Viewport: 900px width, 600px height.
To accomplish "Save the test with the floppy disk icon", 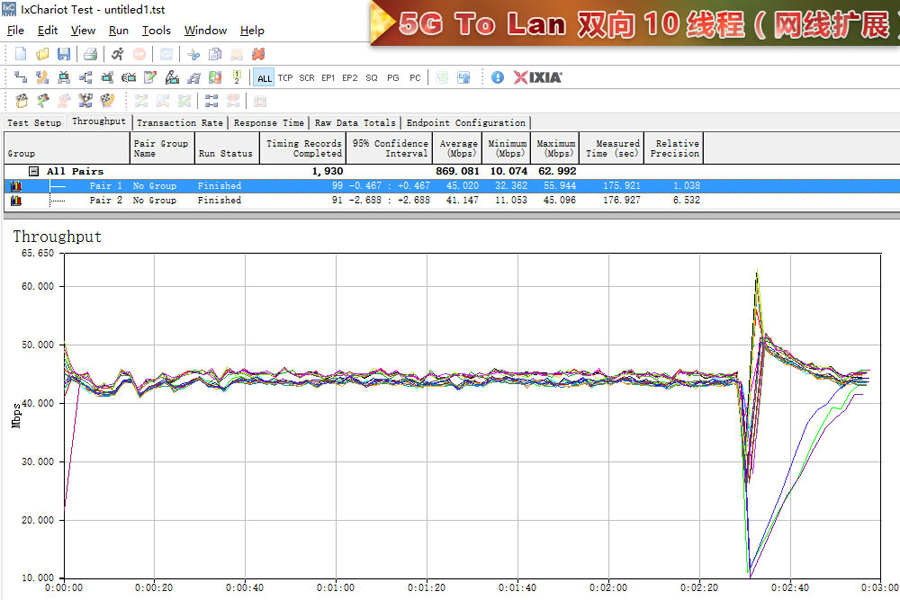I will [64, 54].
